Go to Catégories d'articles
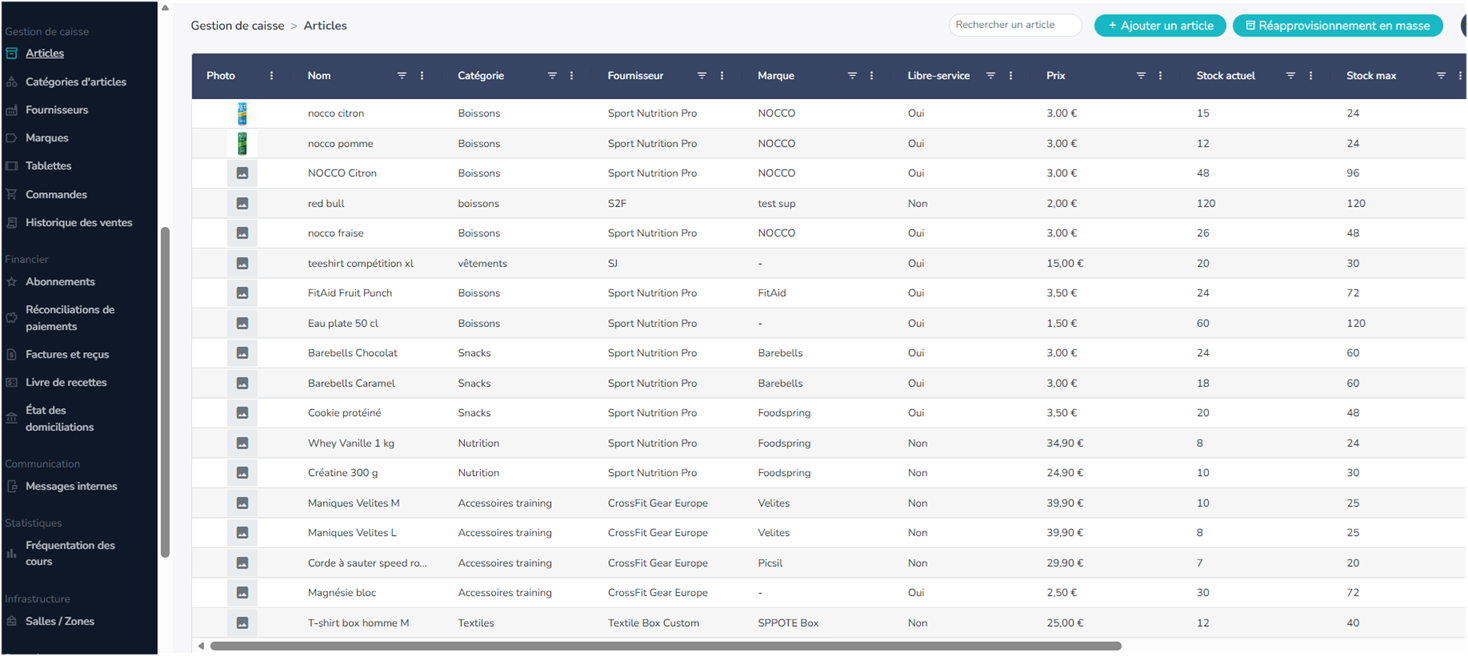This screenshot has height=656, width=1468. (x=76, y=82)
